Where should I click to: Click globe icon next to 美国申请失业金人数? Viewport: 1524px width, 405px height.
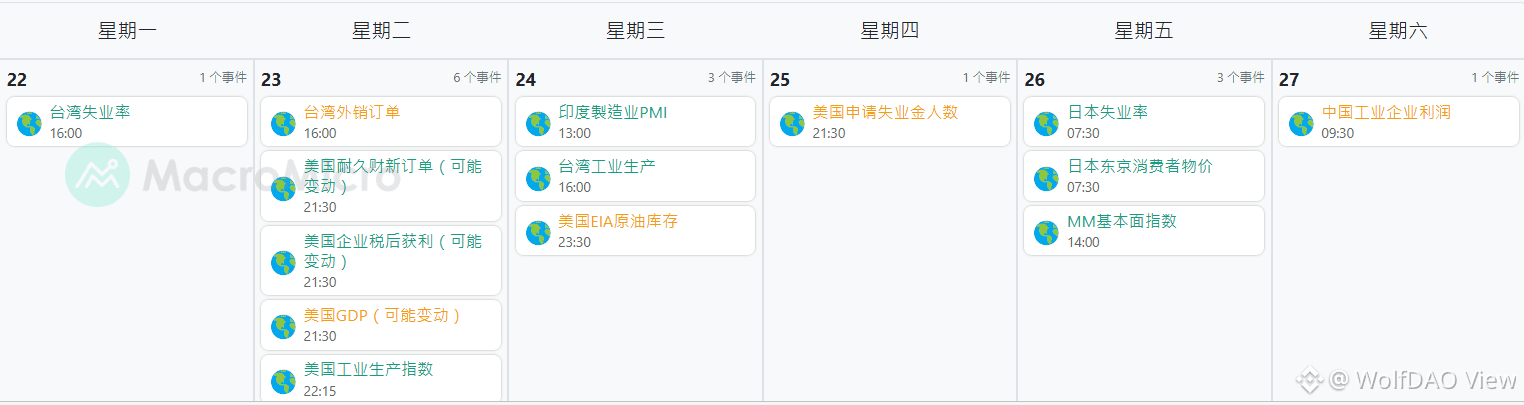pyautogui.click(x=792, y=123)
